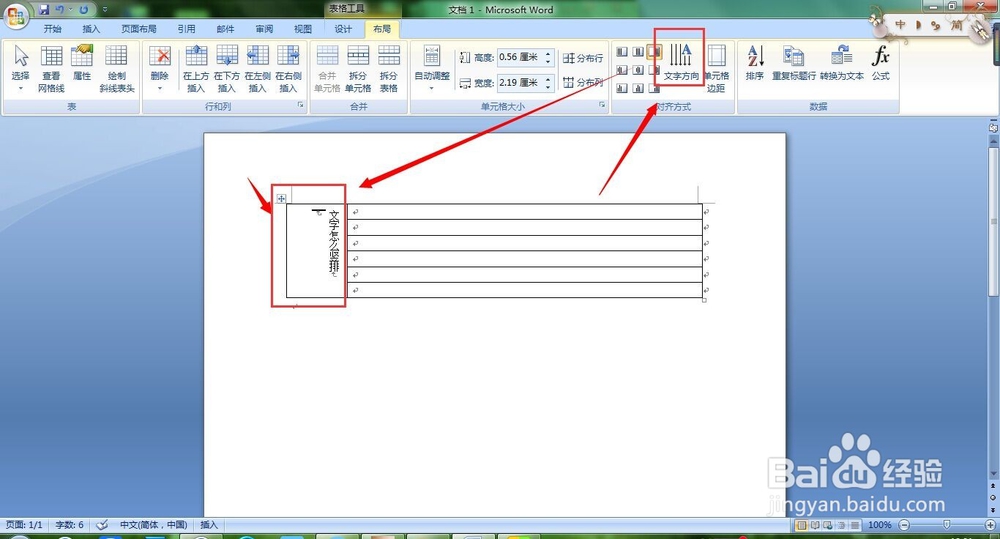Screen dimensions: 1000x539
Task: Redo the last action
Action: click(84, 10)
